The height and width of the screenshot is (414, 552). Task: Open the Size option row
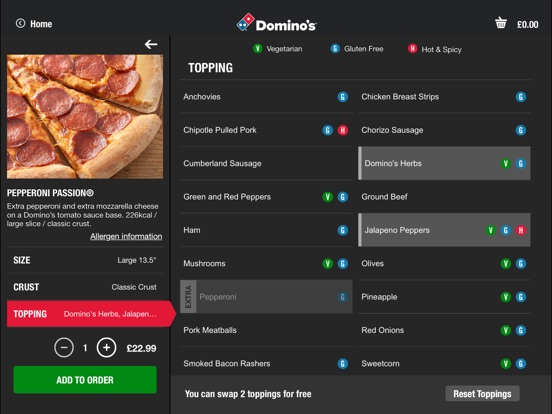point(85,260)
